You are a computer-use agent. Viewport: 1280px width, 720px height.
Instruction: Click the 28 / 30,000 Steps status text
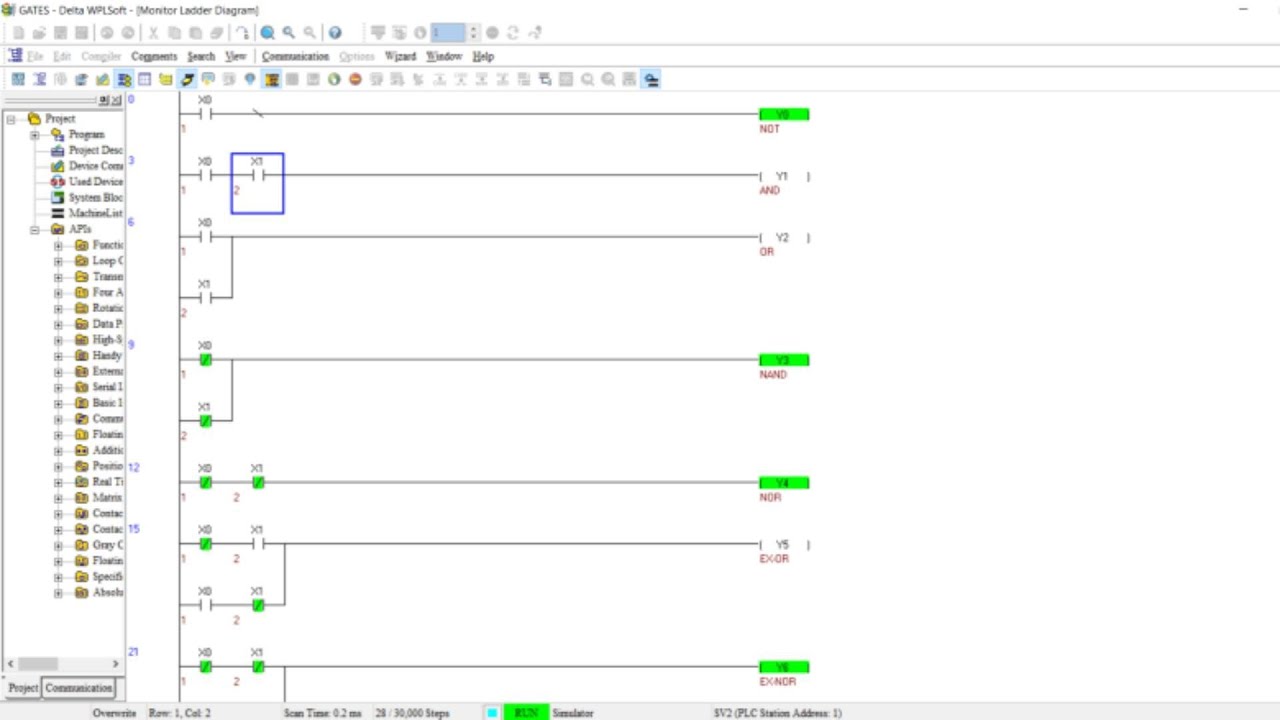[x=412, y=713]
